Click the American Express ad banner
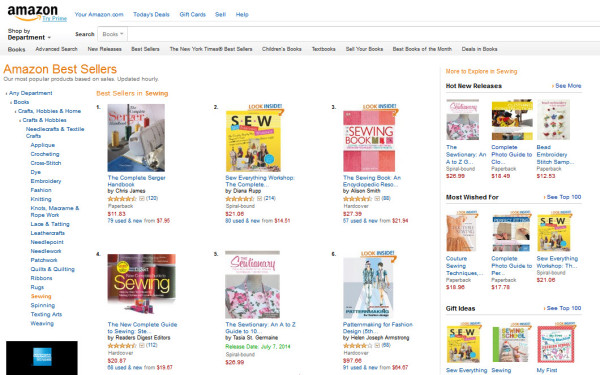The height and width of the screenshot is (375, 600). coord(42,358)
